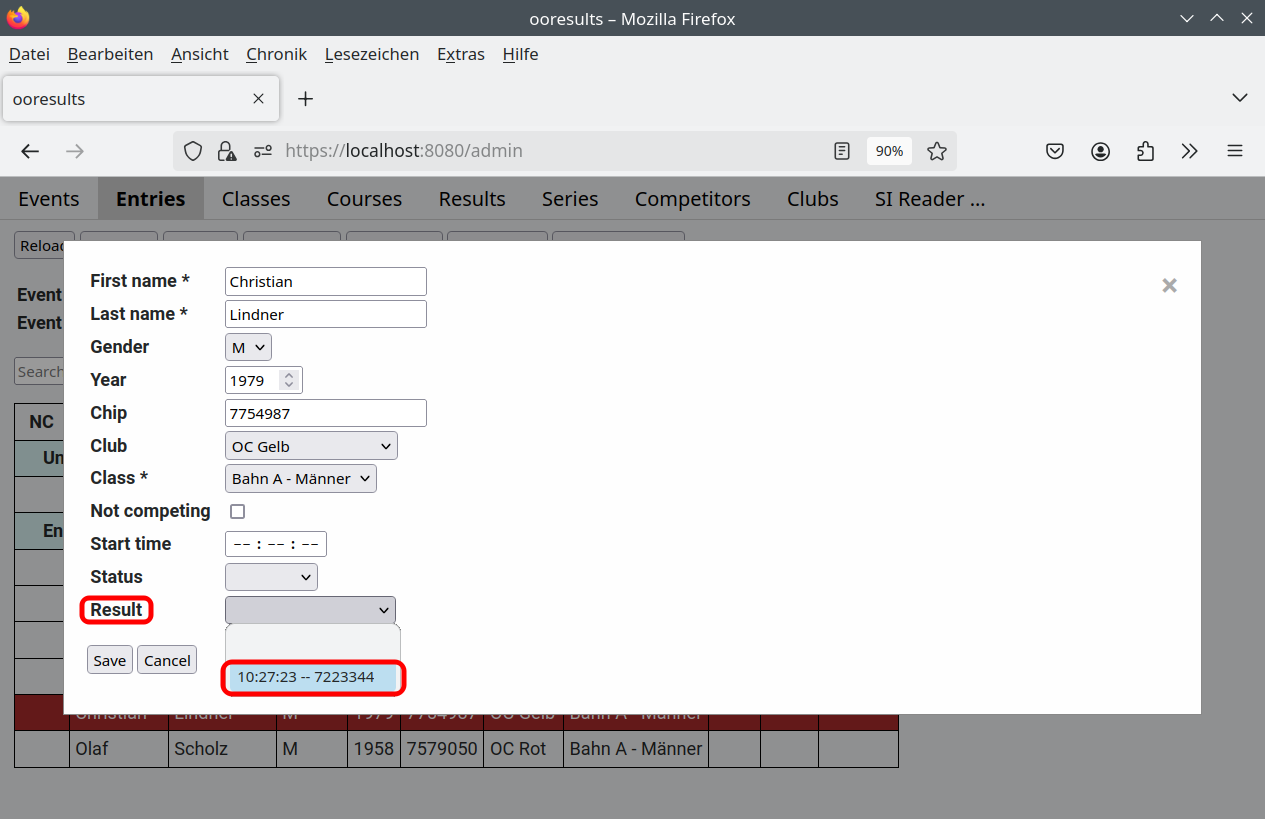Close the ooresults browser tab
This screenshot has height=819, width=1265.
(x=258, y=99)
